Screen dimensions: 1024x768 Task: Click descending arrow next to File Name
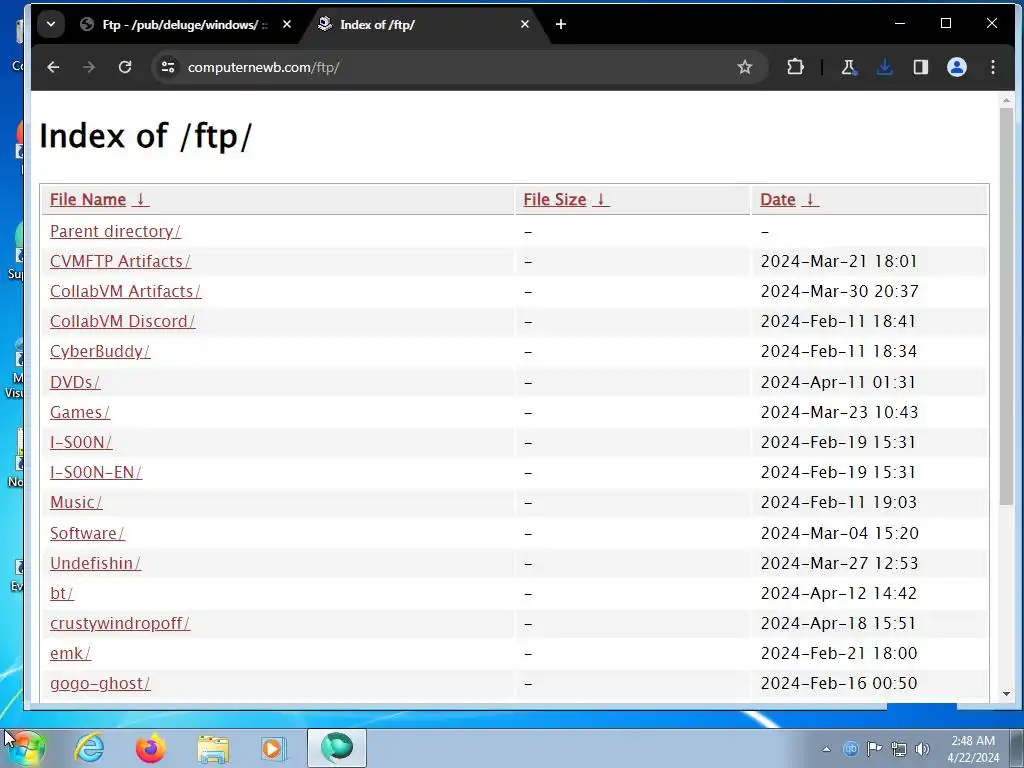click(140, 200)
